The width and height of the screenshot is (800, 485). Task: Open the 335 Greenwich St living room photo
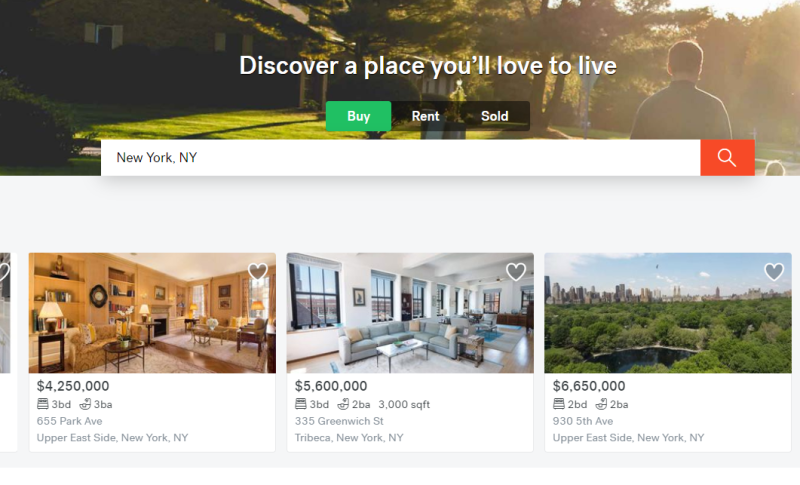click(410, 313)
